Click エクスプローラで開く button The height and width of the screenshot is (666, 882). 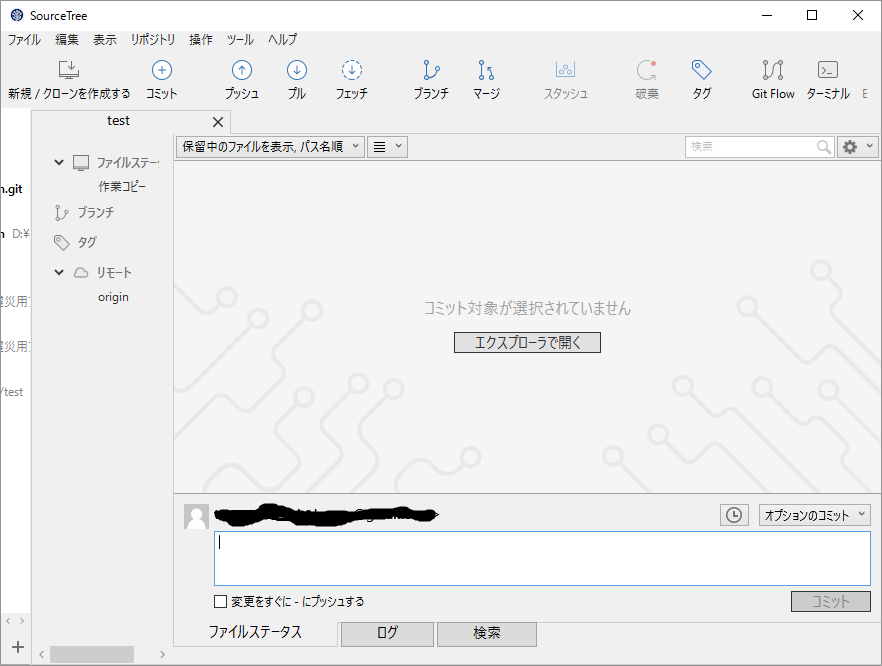pyautogui.click(x=527, y=342)
